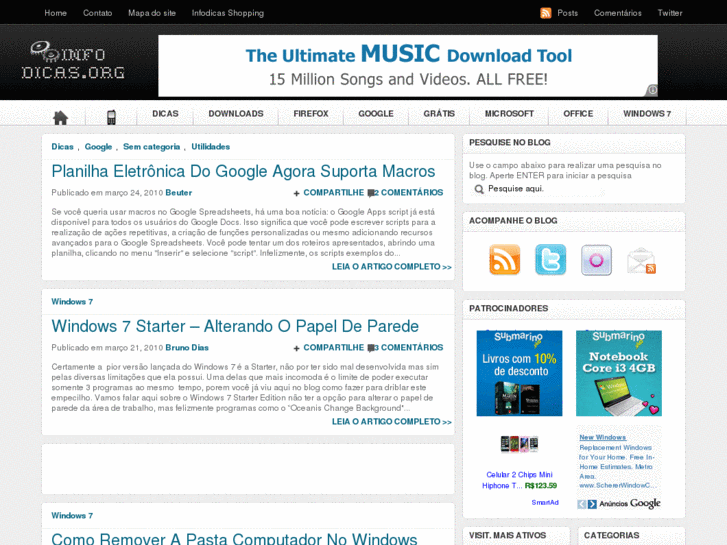Click the next arrow in the Google ads box
The width and height of the screenshot is (727, 545).
tap(592, 504)
